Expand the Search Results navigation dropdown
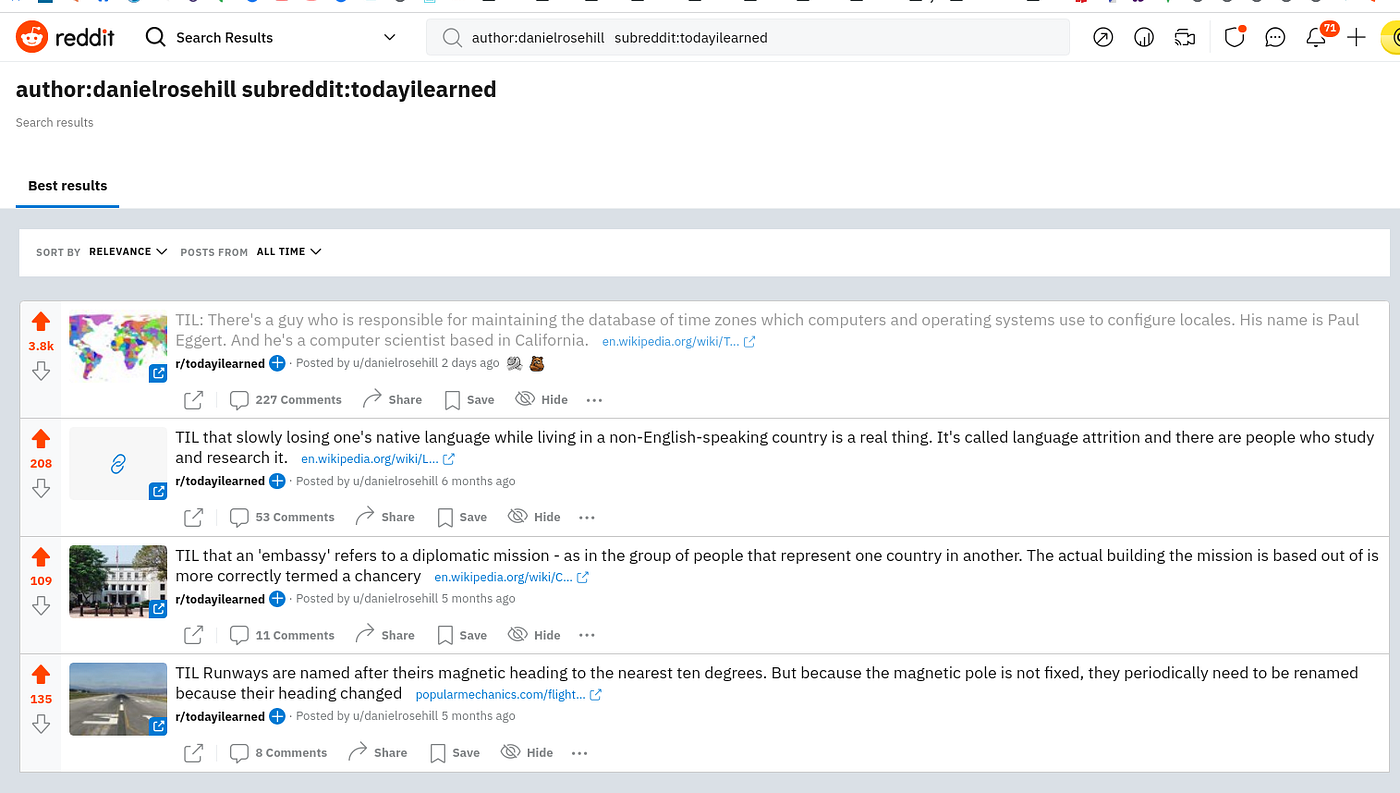This screenshot has width=1400, height=793. pos(270,38)
